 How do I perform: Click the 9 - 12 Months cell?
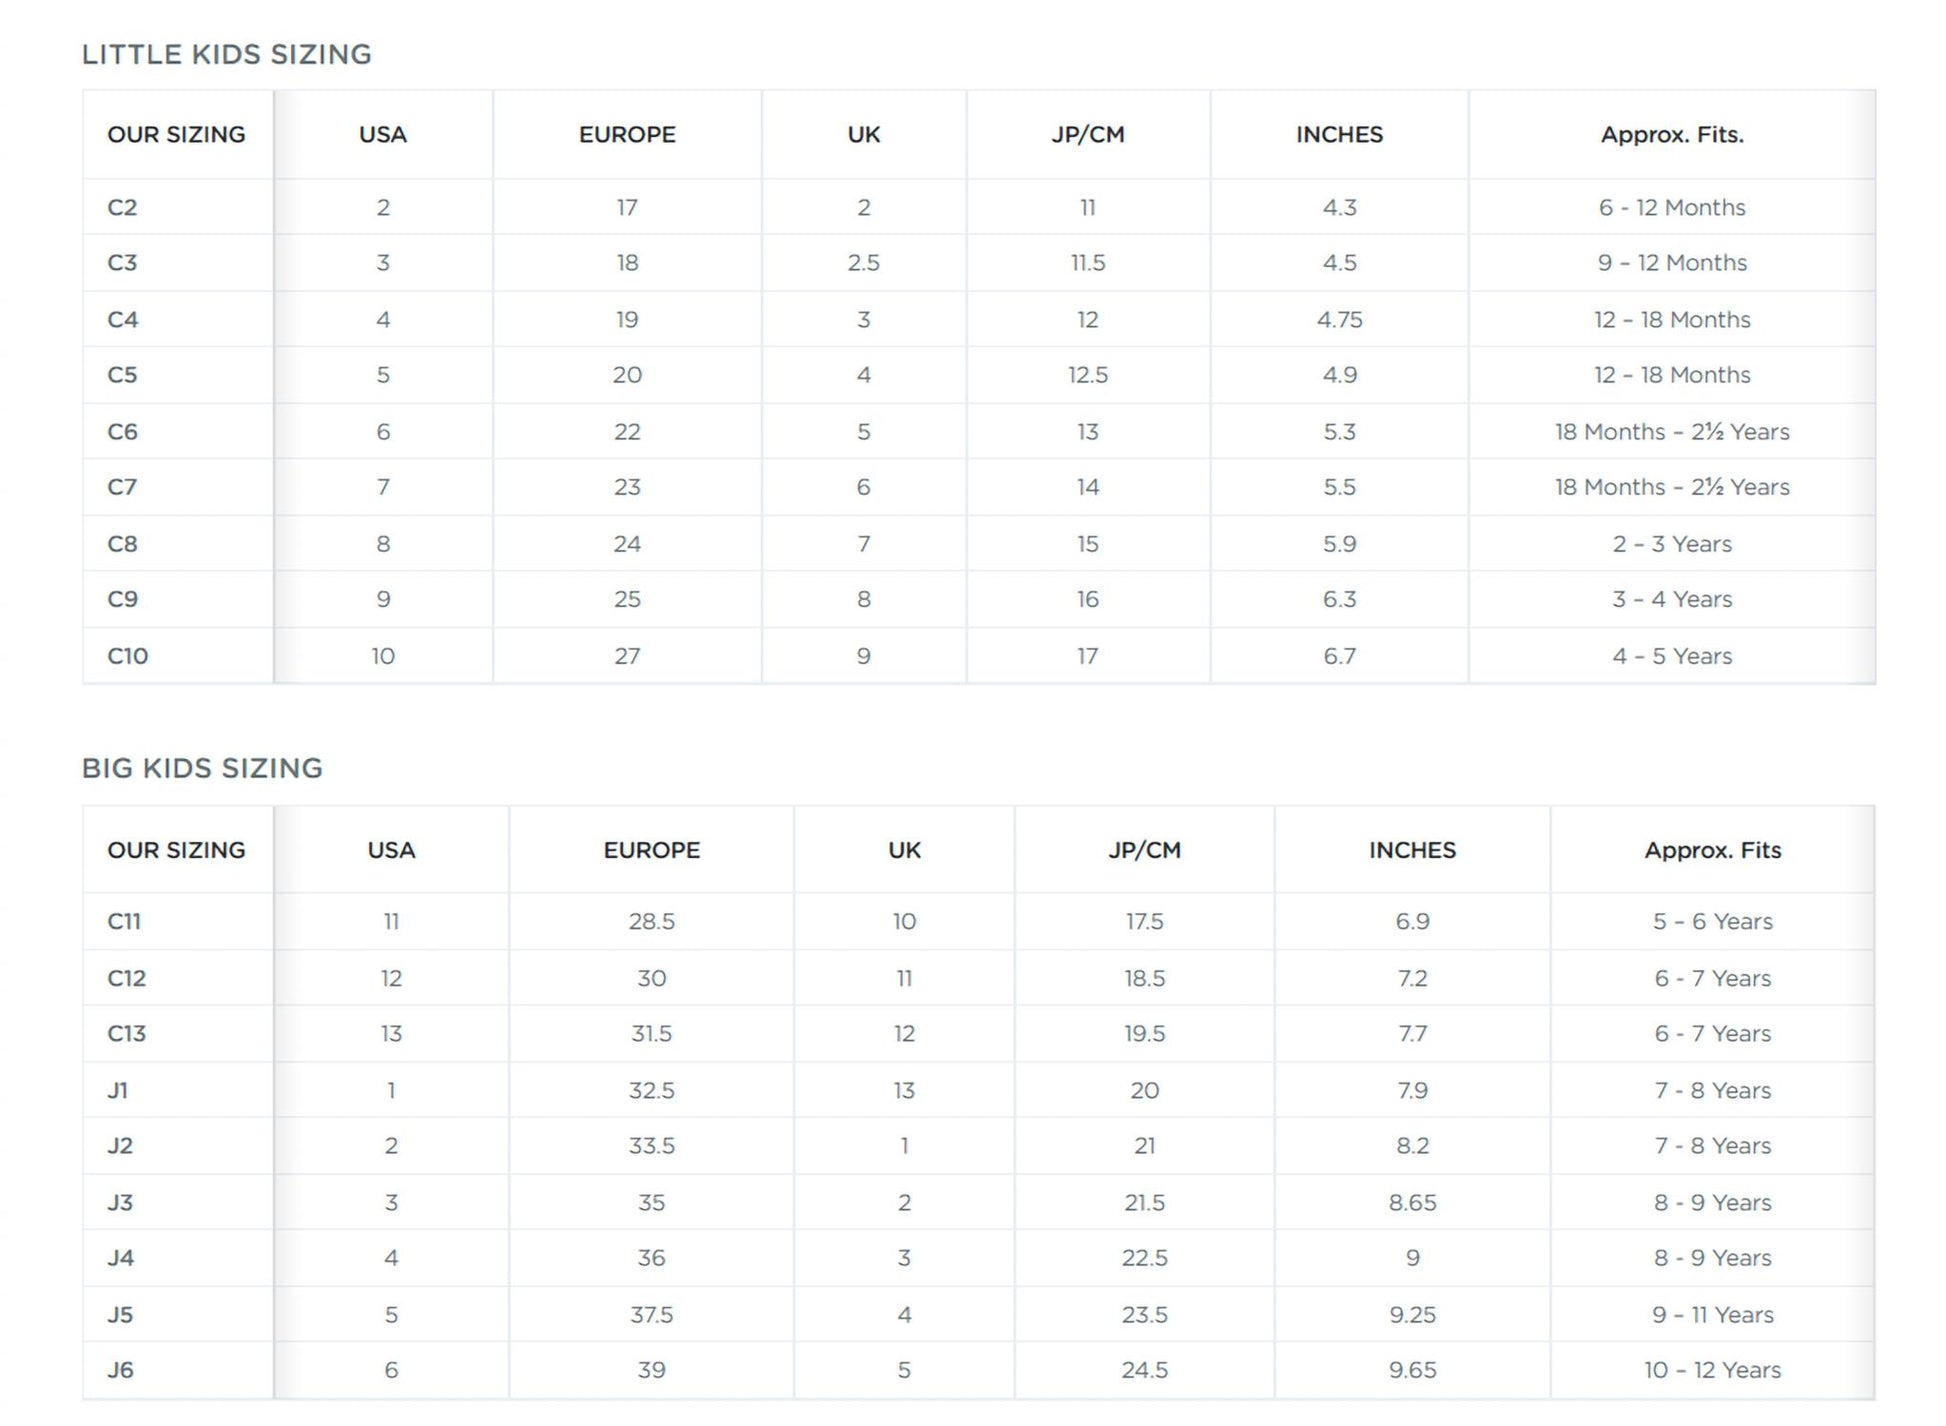tap(1671, 263)
